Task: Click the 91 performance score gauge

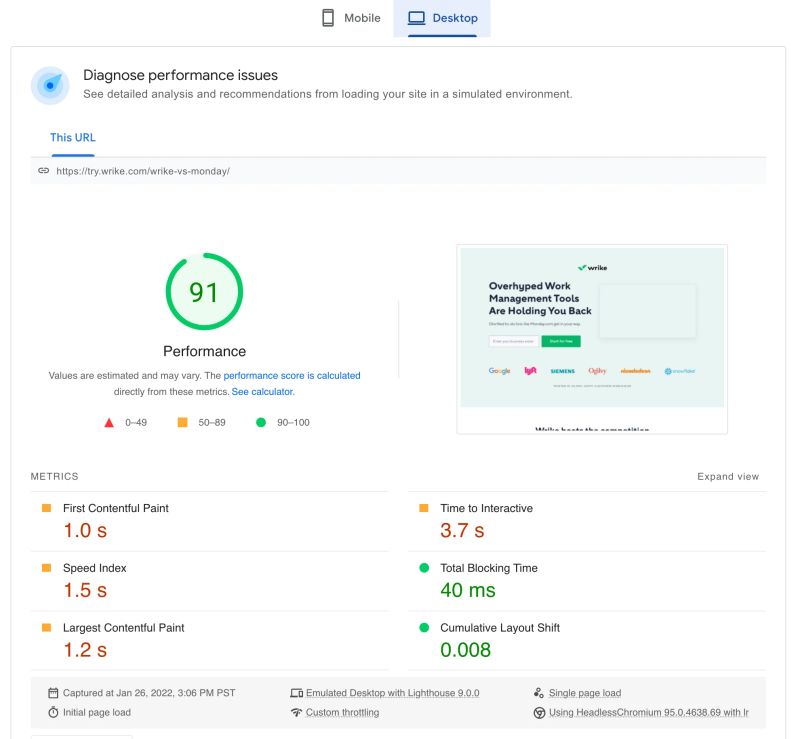Action: [204, 291]
